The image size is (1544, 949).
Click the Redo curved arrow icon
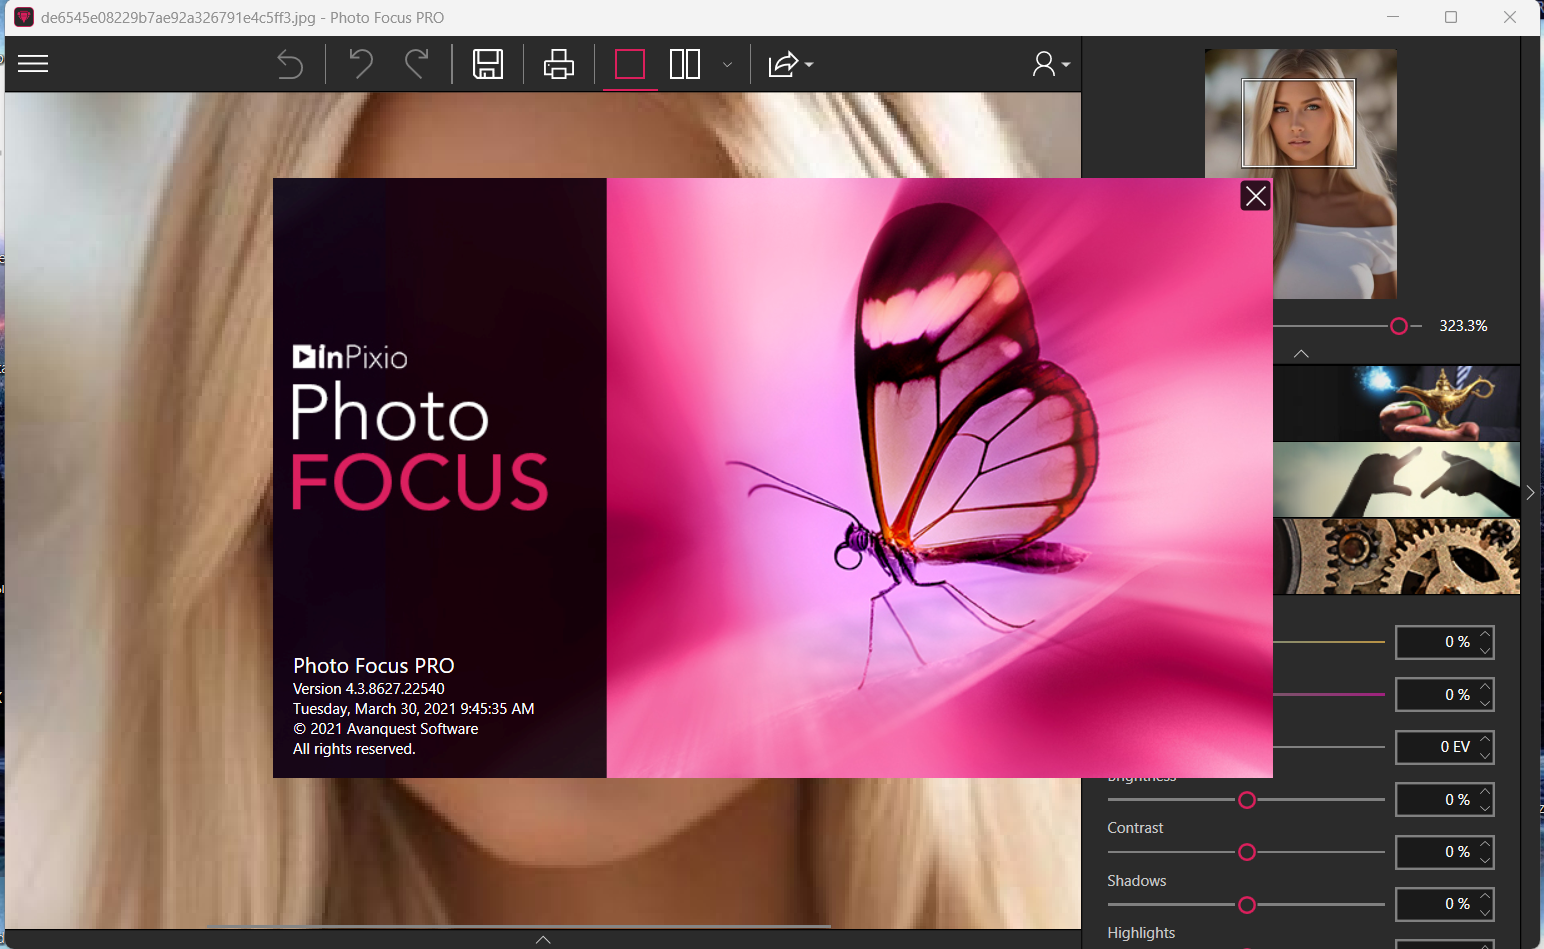click(x=416, y=65)
